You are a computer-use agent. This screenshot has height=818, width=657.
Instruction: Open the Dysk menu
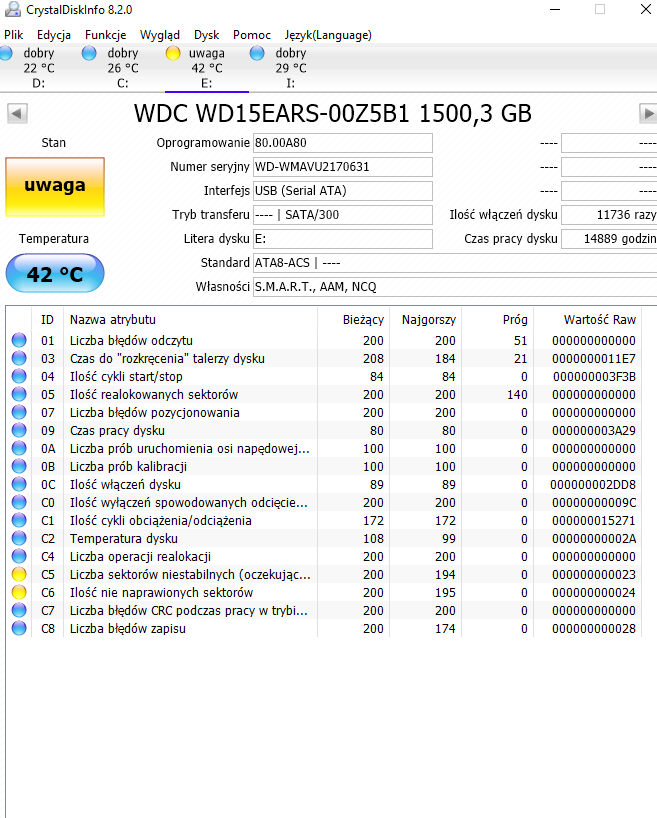coord(207,35)
